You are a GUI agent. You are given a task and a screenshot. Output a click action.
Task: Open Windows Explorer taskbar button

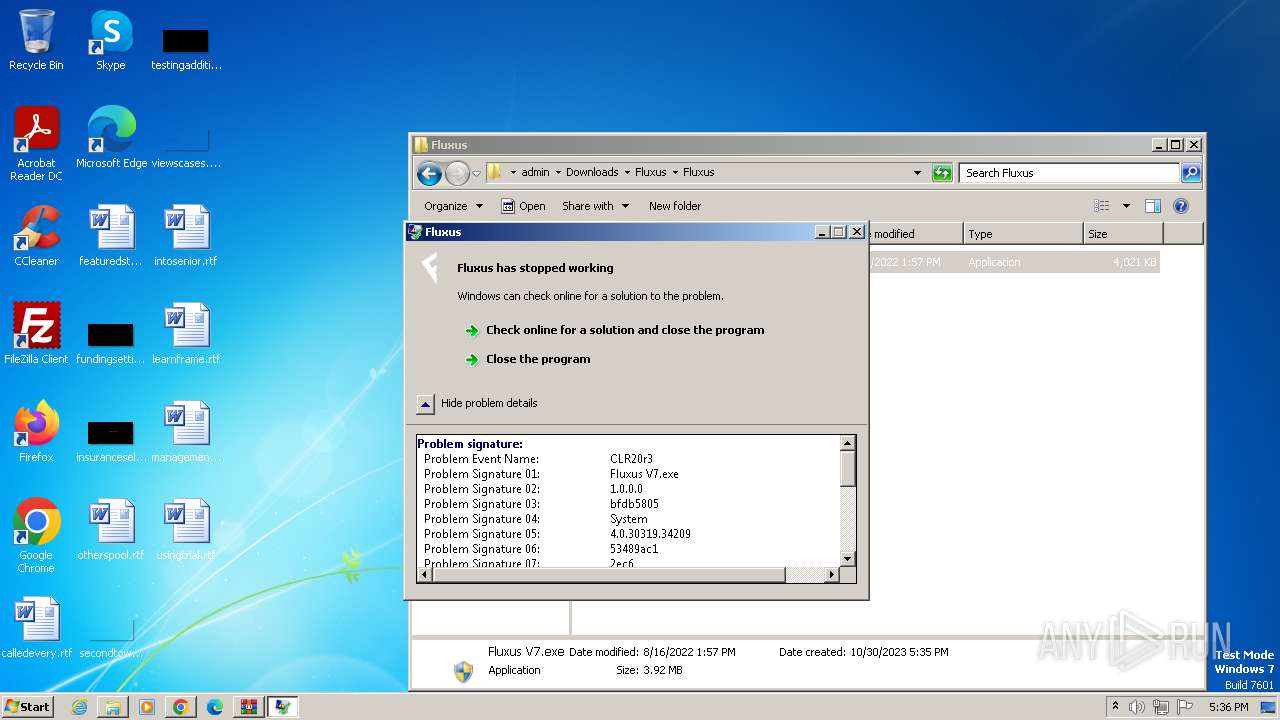pyautogui.click(x=113, y=707)
